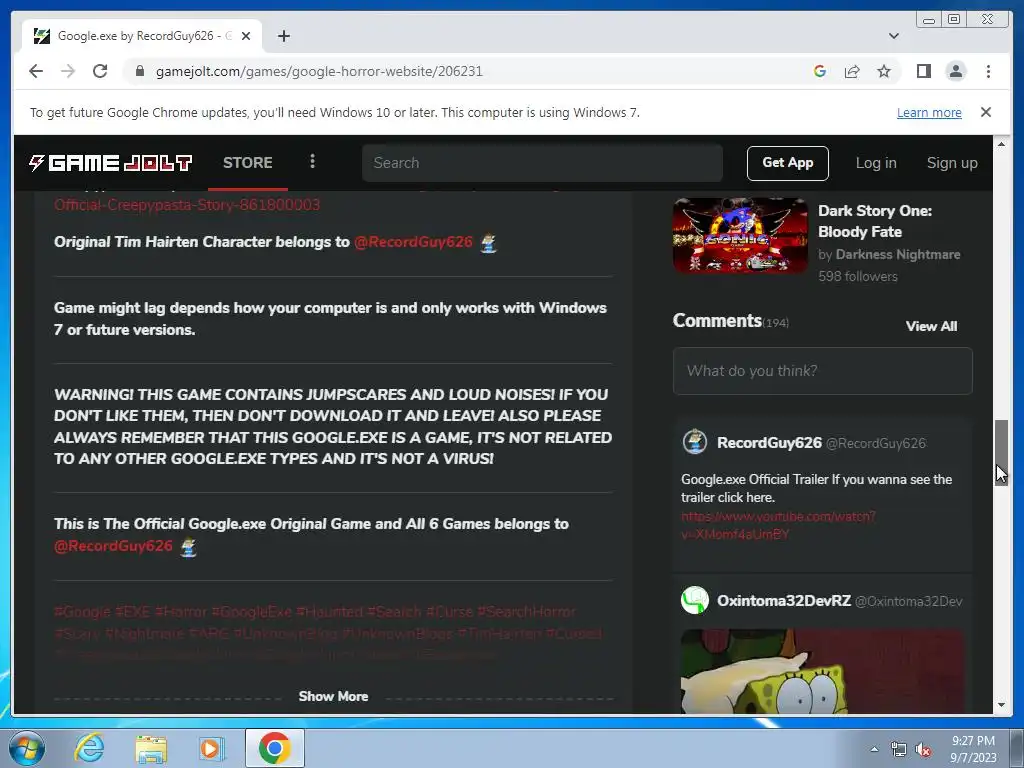Click the Google icon in address bar
1024x768 pixels.
pos(820,71)
